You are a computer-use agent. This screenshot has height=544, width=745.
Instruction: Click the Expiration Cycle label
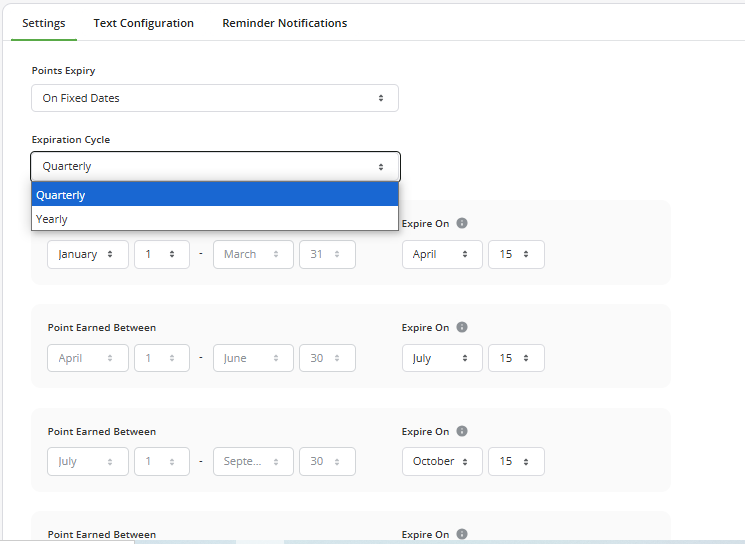click(x=71, y=140)
